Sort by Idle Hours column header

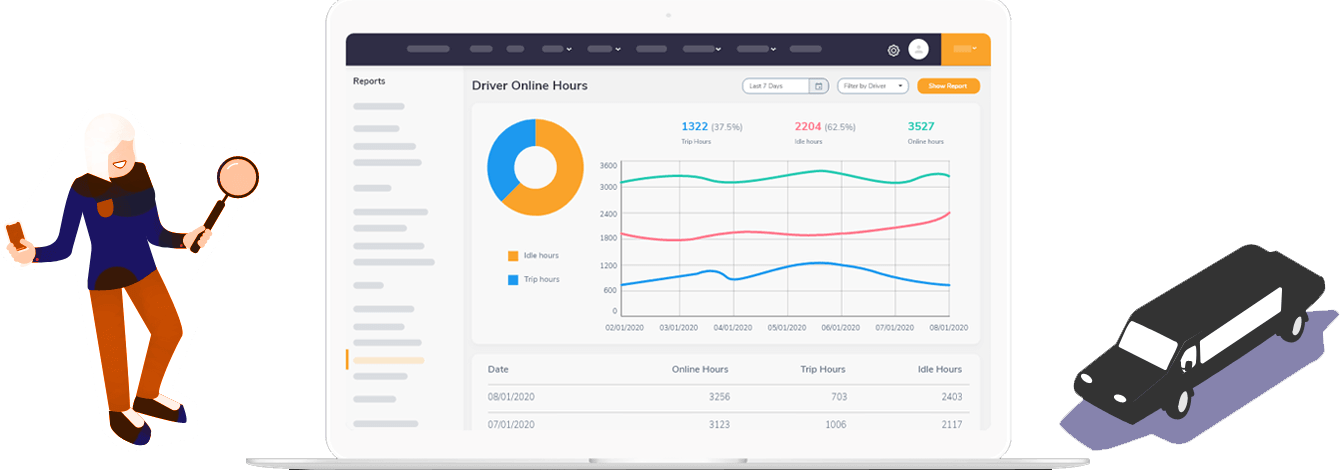[940, 370]
